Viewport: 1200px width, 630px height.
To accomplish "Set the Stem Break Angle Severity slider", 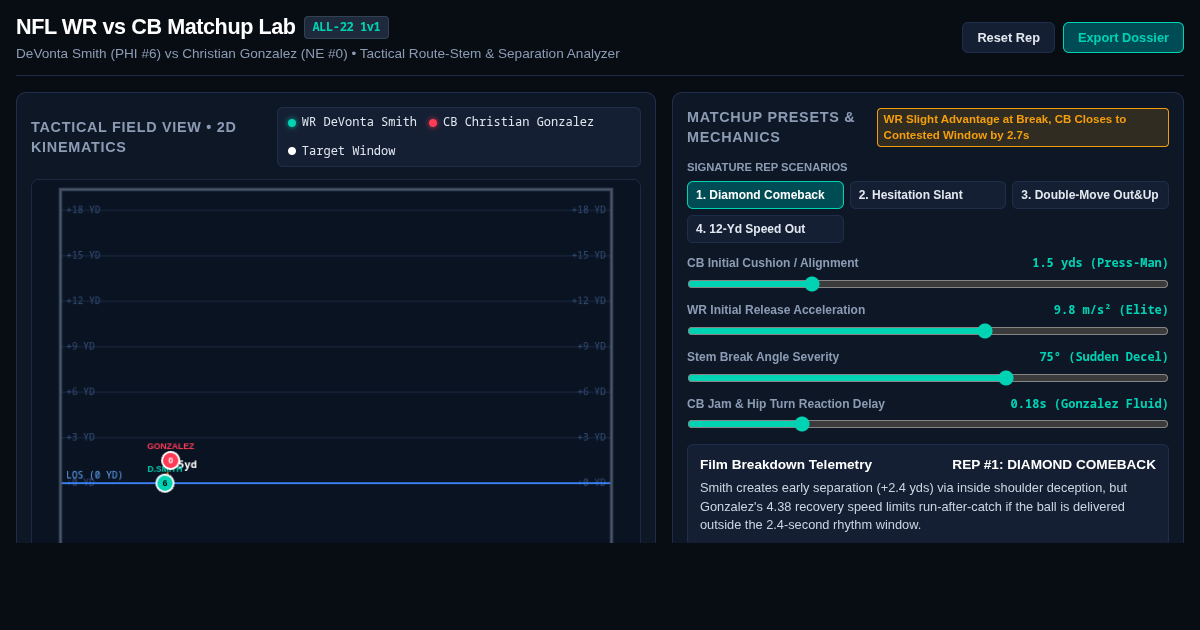I will [x=928, y=378].
